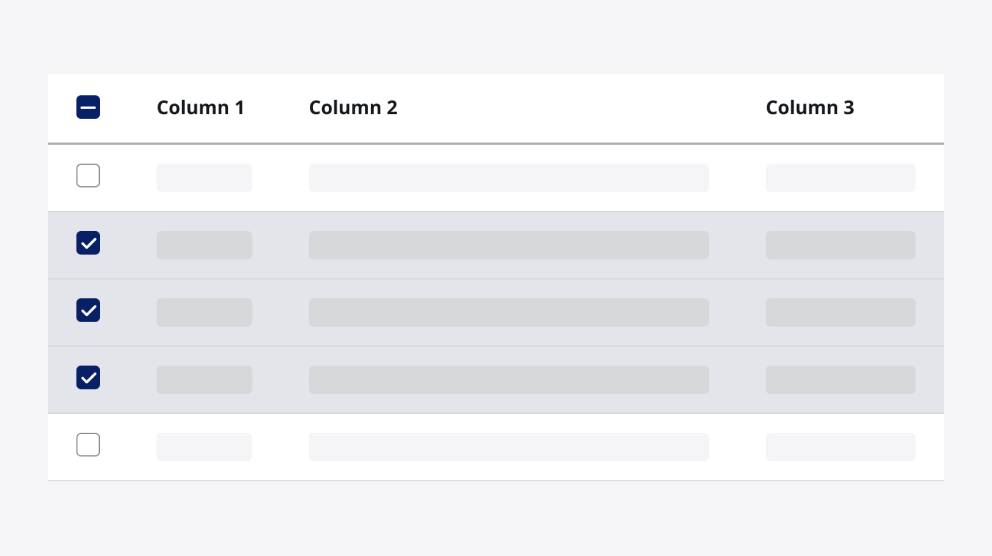This screenshot has width=992, height=556.
Task: Toggle the indeterminate select-all checkbox in header
Action: [88, 107]
